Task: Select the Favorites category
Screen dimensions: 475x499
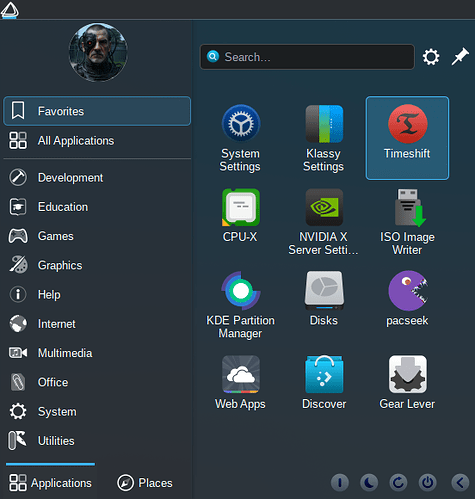Action: tap(97, 111)
